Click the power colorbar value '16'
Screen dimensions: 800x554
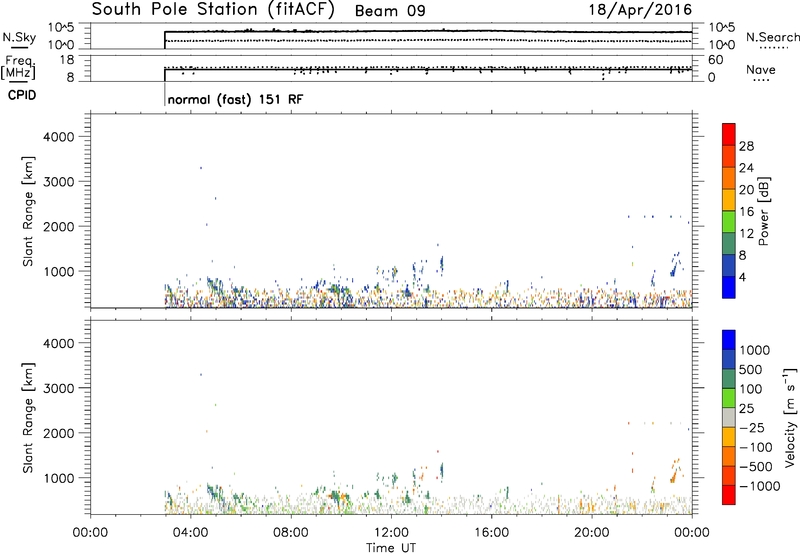[746, 212]
